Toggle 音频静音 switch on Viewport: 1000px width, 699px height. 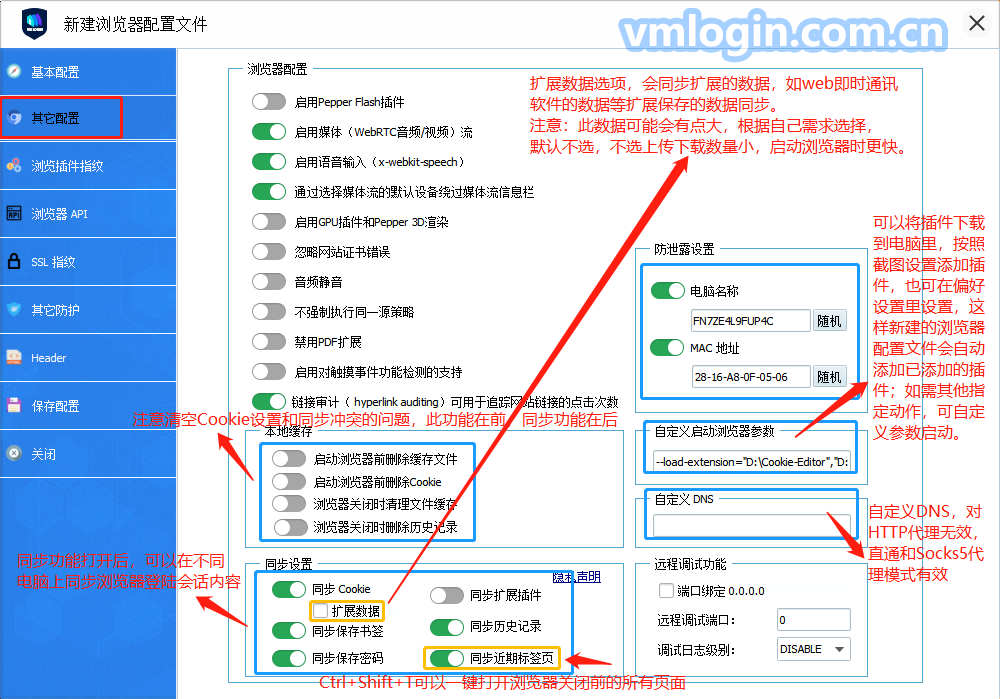pos(269,282)
